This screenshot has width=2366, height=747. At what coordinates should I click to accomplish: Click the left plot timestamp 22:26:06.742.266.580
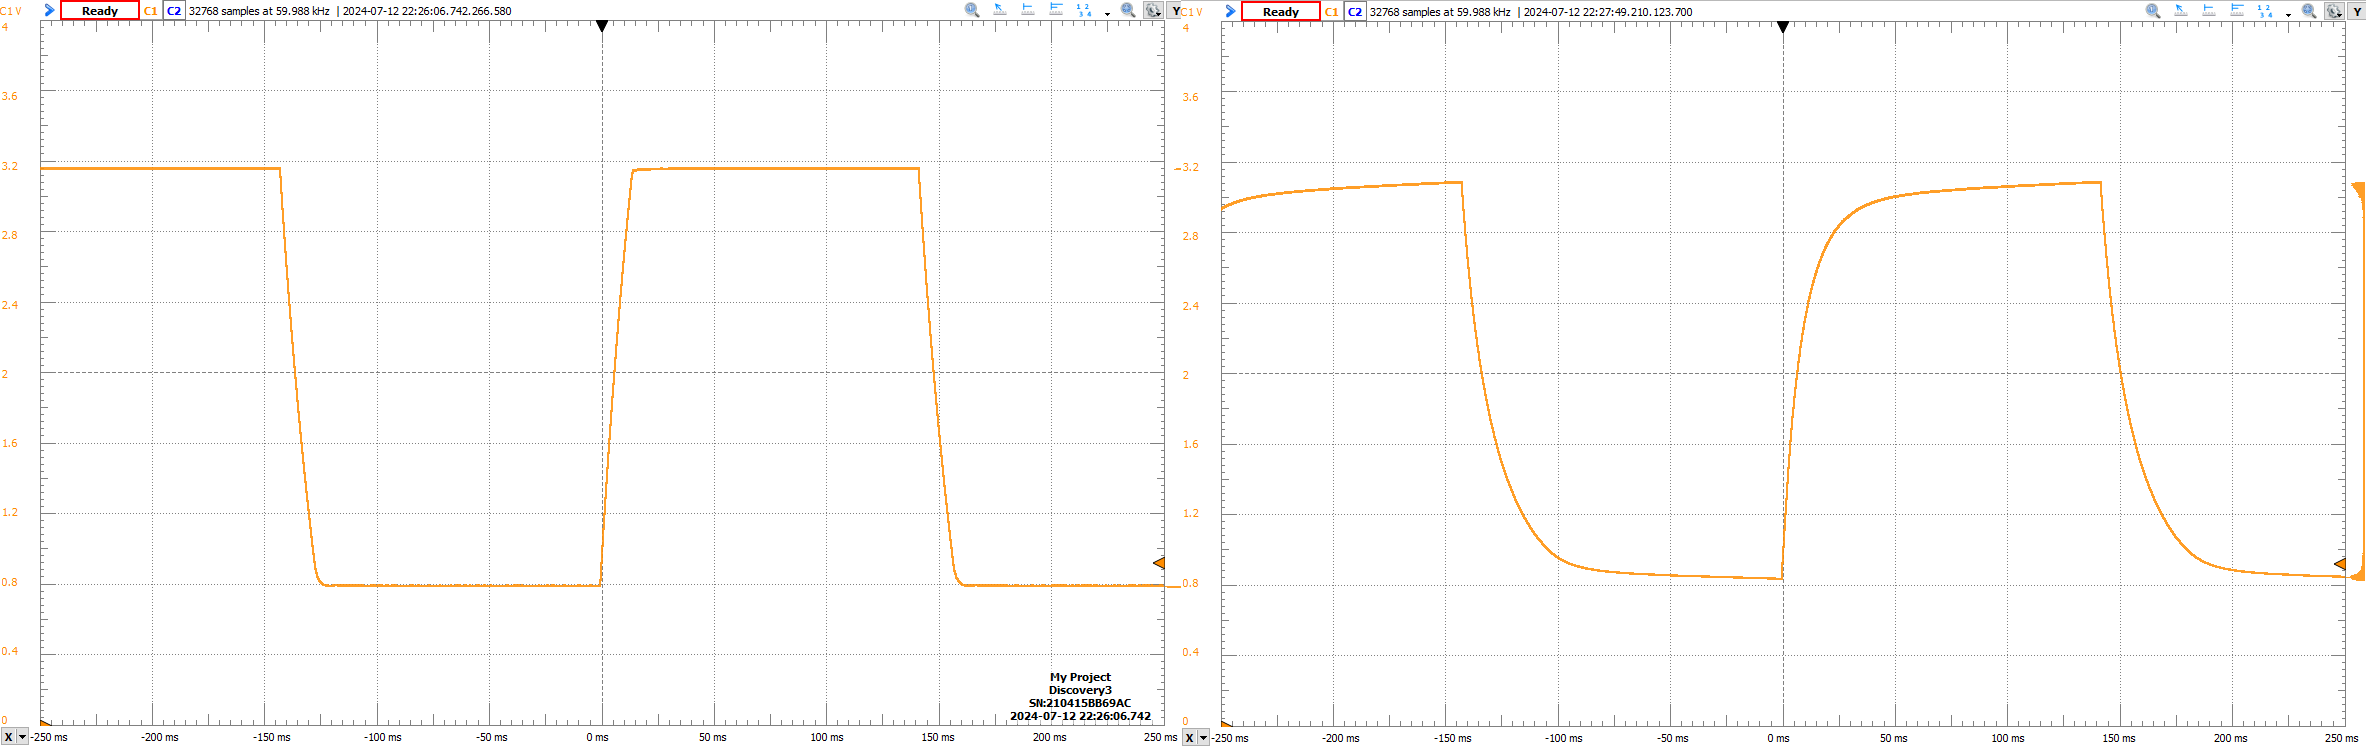pos(427,11)
